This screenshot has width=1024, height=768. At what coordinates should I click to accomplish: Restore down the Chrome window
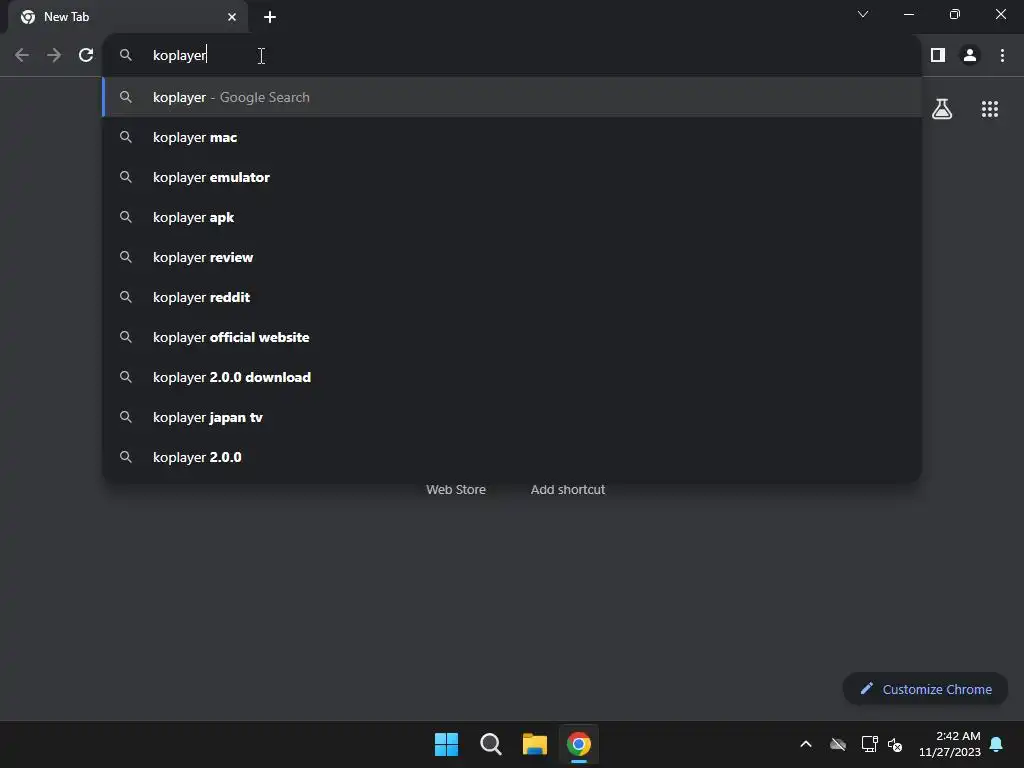pos(955,14)
